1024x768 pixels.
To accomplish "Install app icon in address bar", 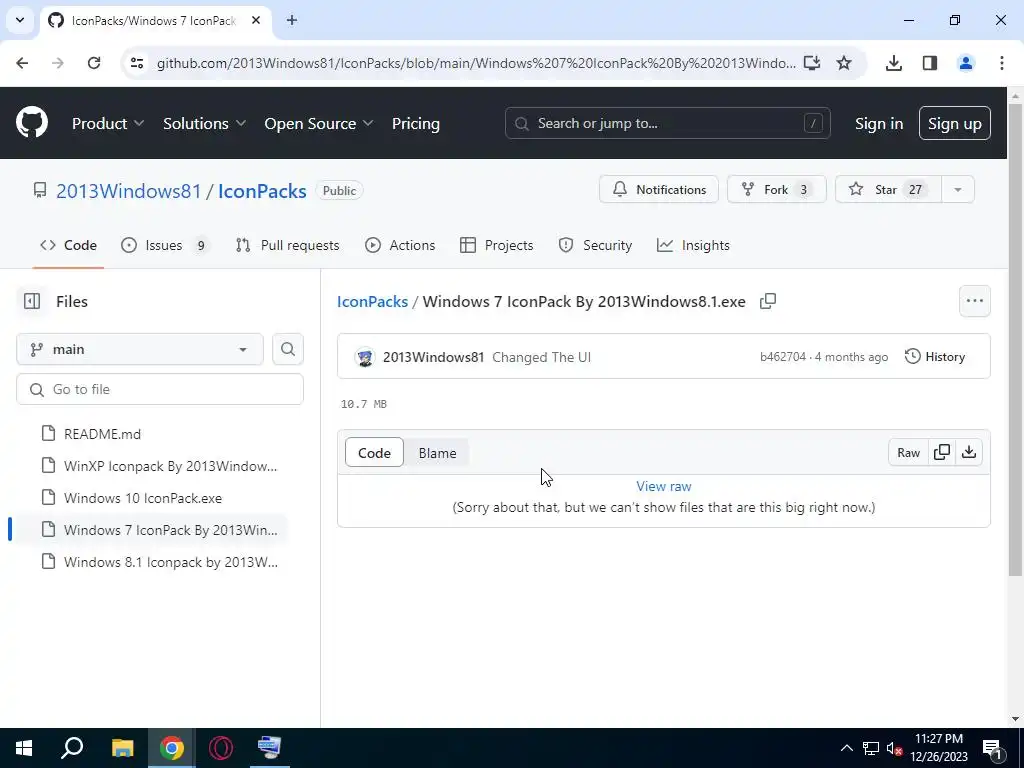I will pos(812,63).
